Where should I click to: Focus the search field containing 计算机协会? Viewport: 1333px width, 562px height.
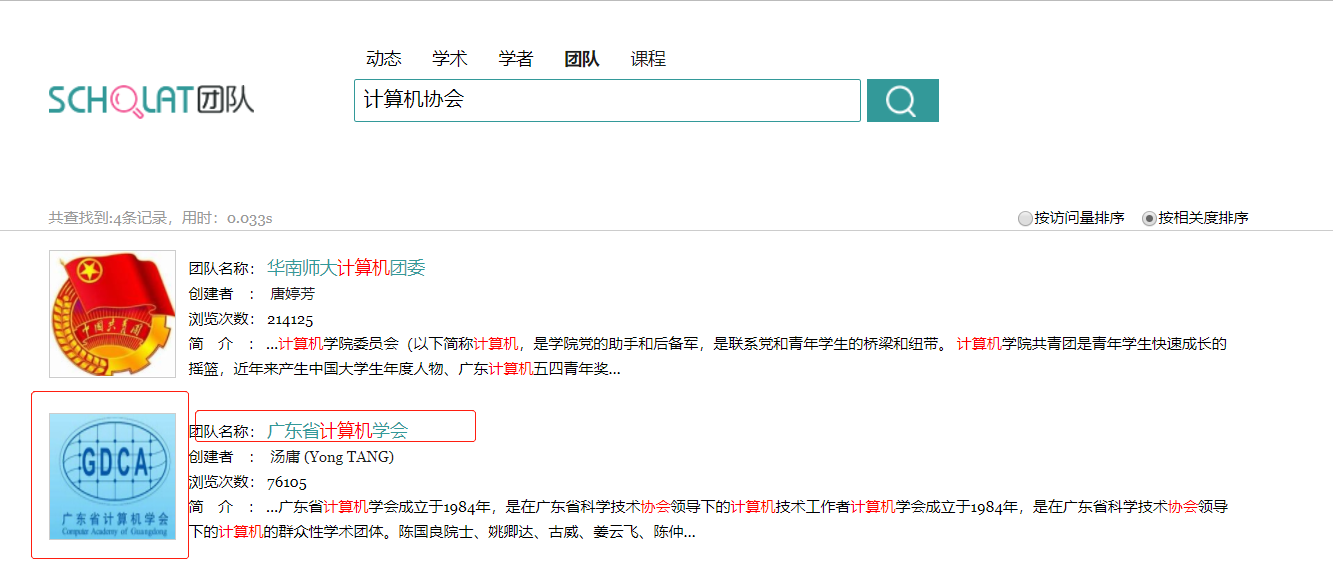(606, 100)
